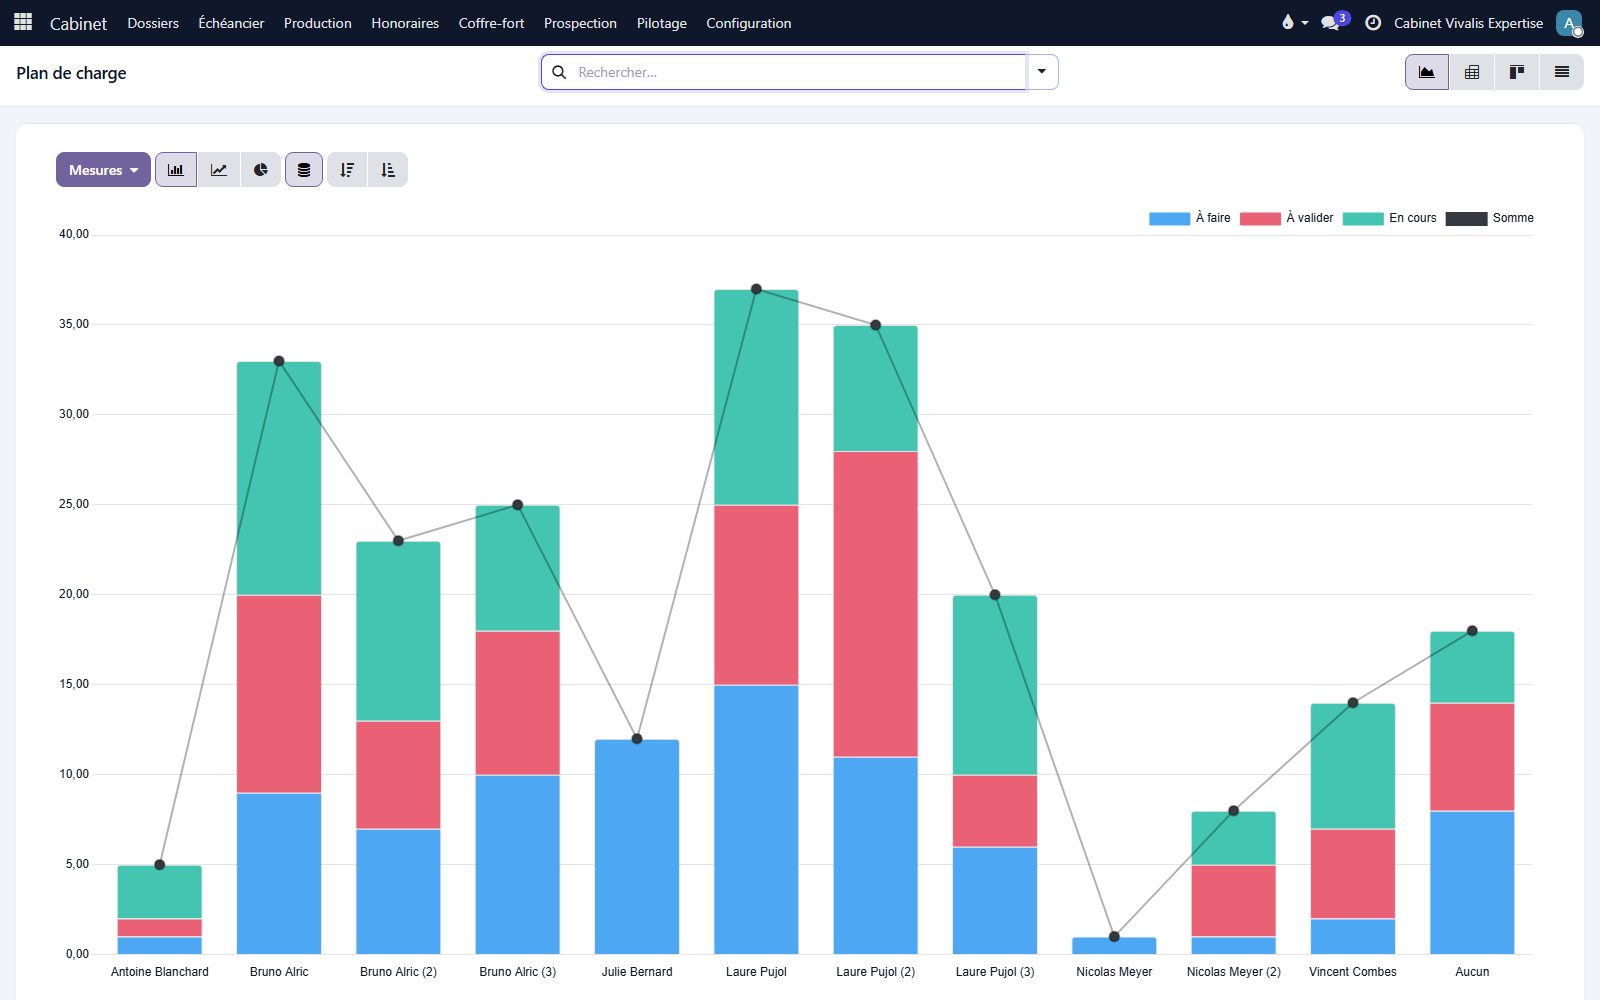
Task: Click the blue Julie Bernard bar
Action: click(x=637, y=847)
